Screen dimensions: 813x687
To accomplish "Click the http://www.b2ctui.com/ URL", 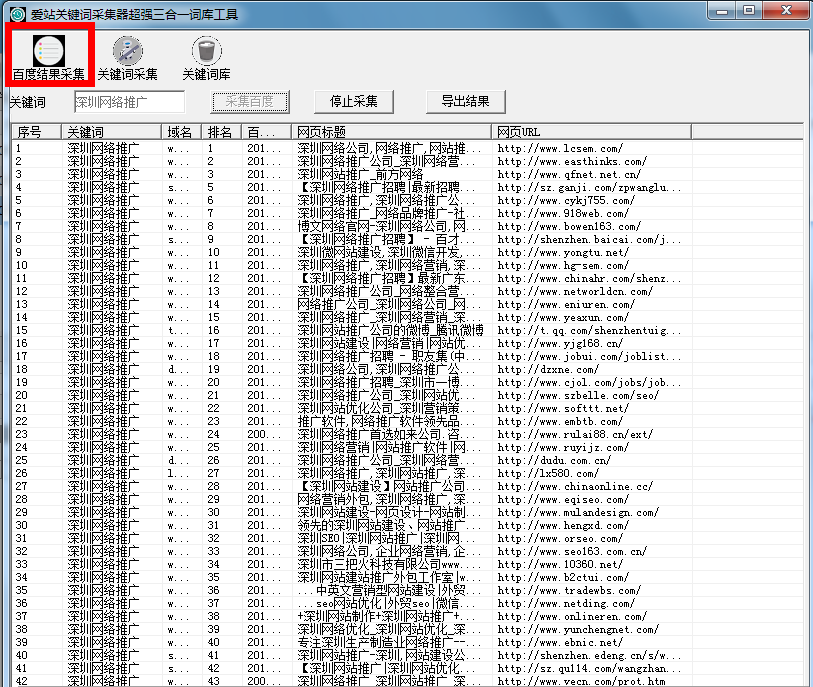I will click(x=563, y=577).
